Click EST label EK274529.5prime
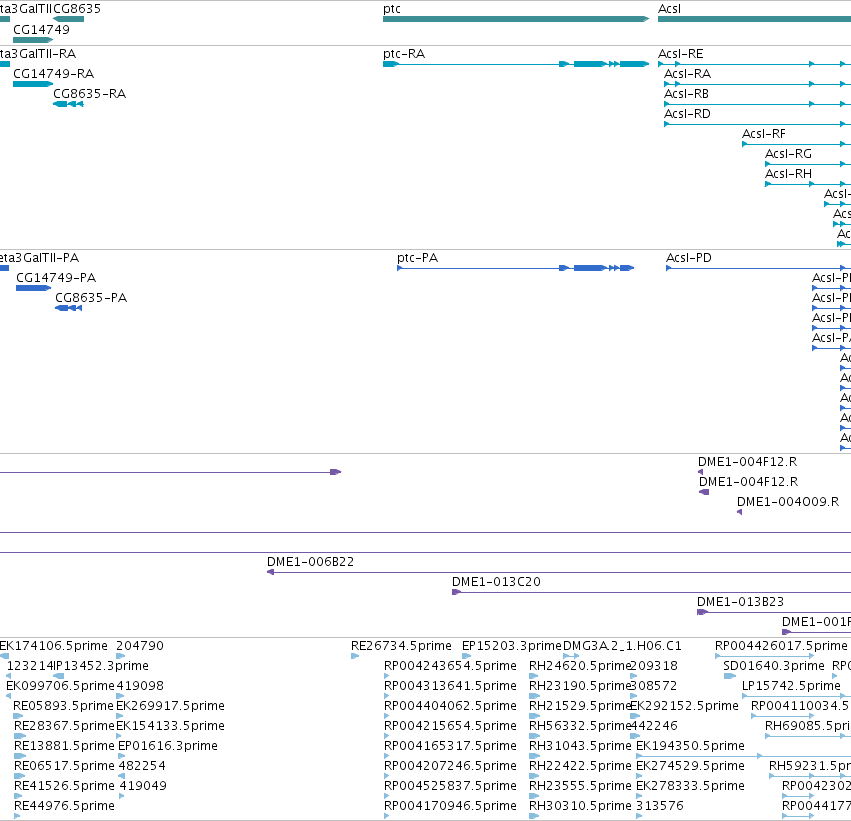The height and width of the screenshot is (821, 851). coord(690,767)
